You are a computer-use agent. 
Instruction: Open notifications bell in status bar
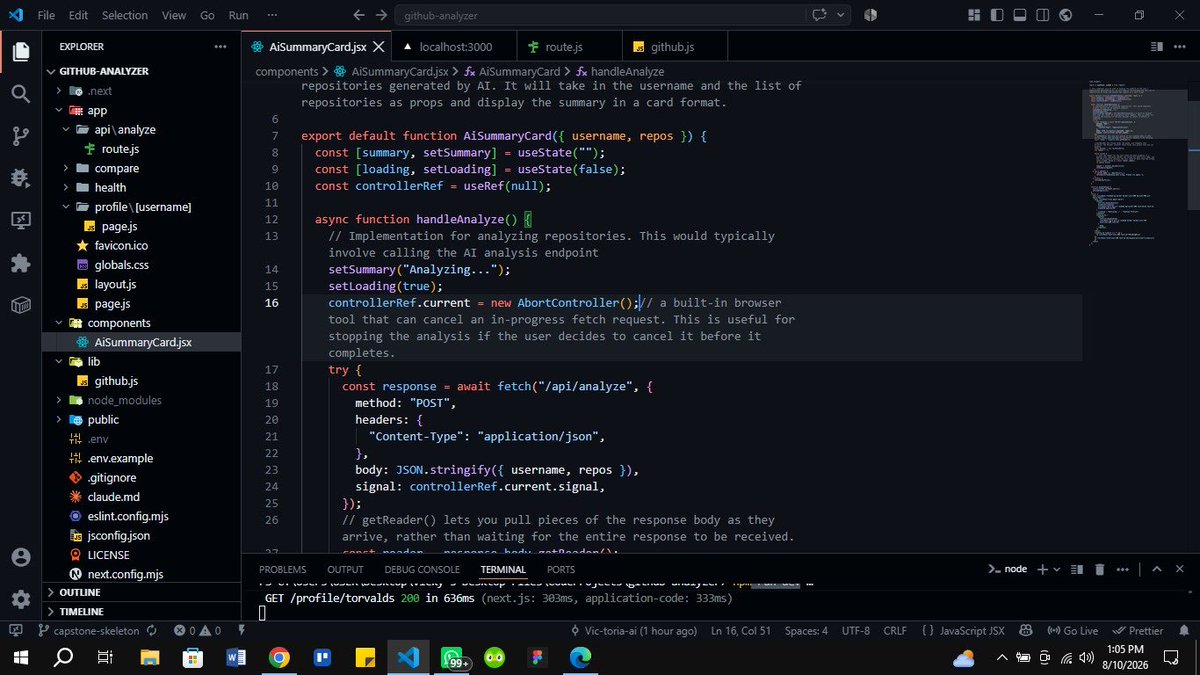1183,631
